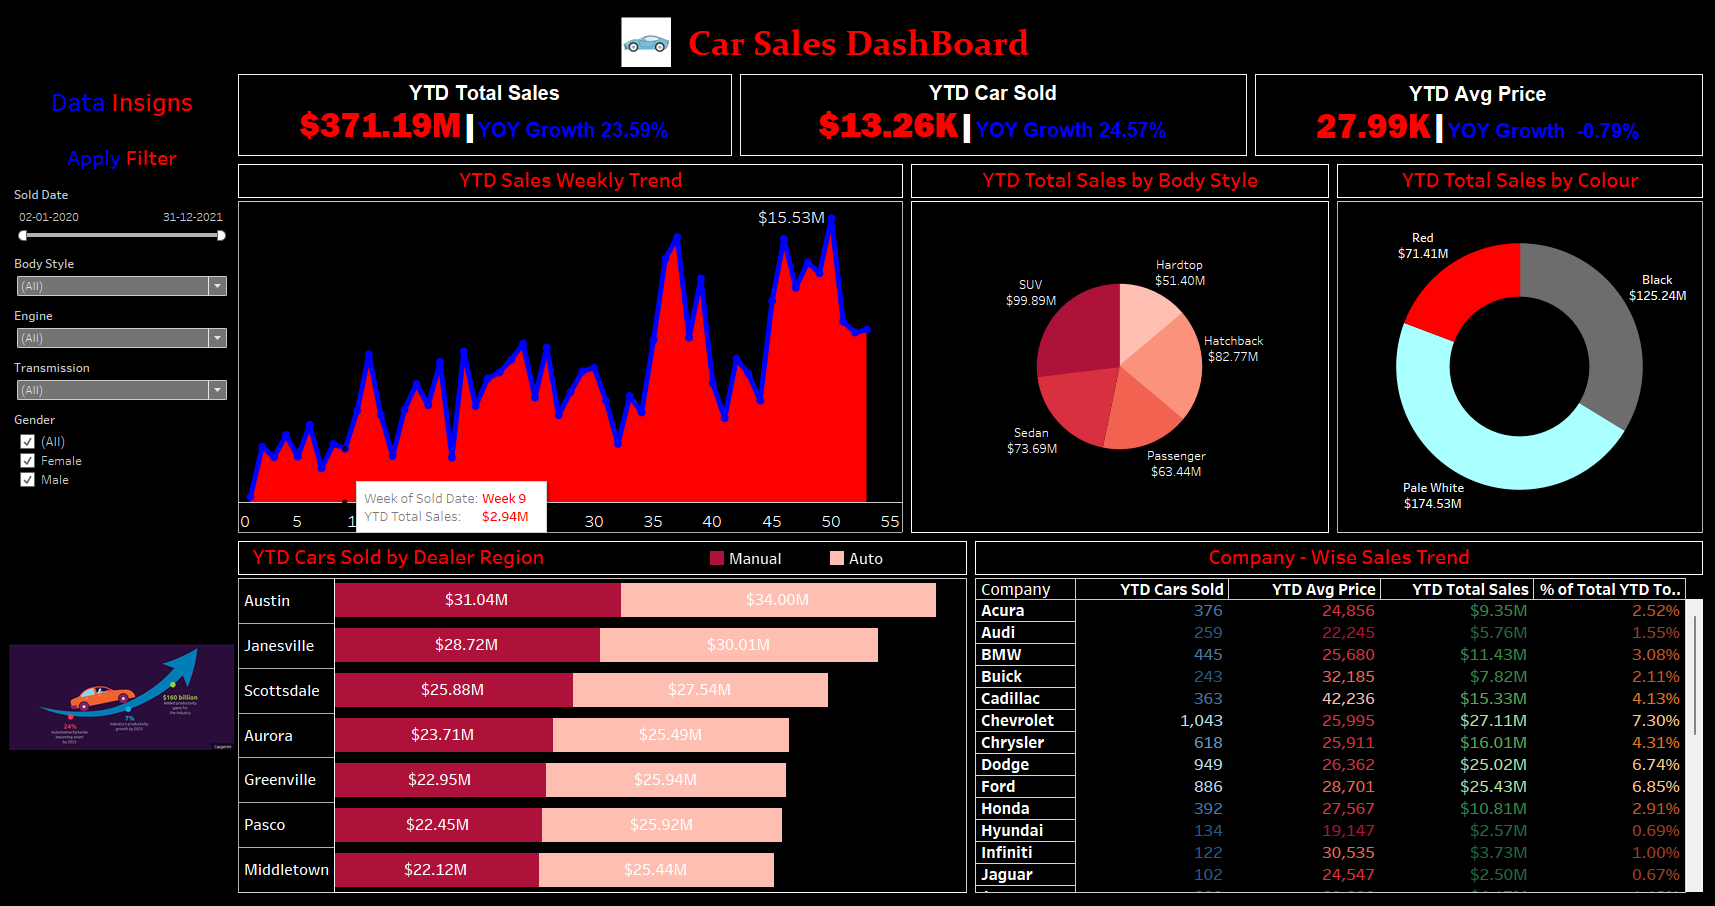1715x906 pixels.
Task: Click the Sold Date slider right handle
Action: click(x=221, y=236)
